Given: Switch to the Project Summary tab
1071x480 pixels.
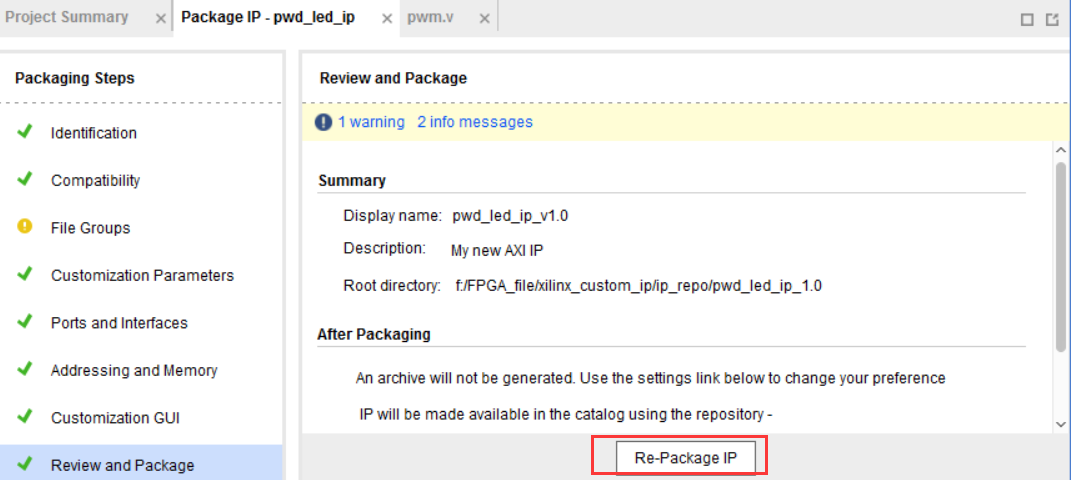Looking at the screenshot, I should 68,18.
